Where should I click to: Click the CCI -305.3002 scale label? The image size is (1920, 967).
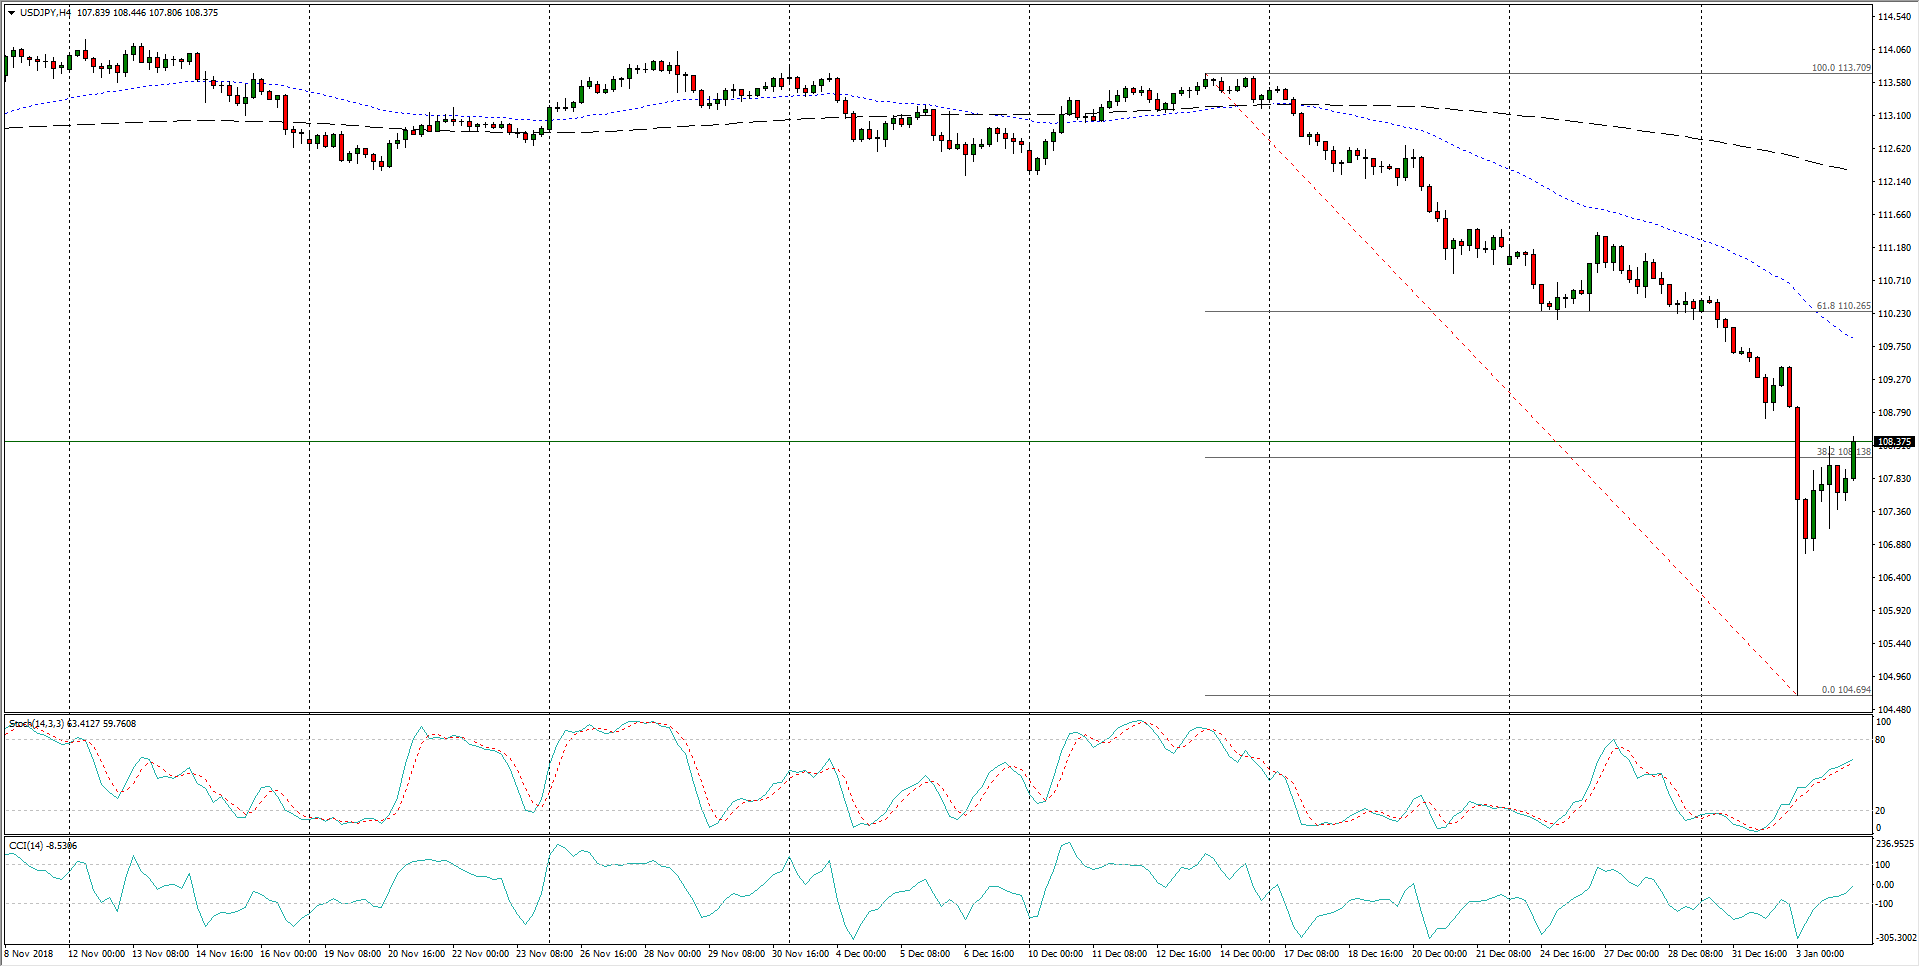coord(1896,938)
